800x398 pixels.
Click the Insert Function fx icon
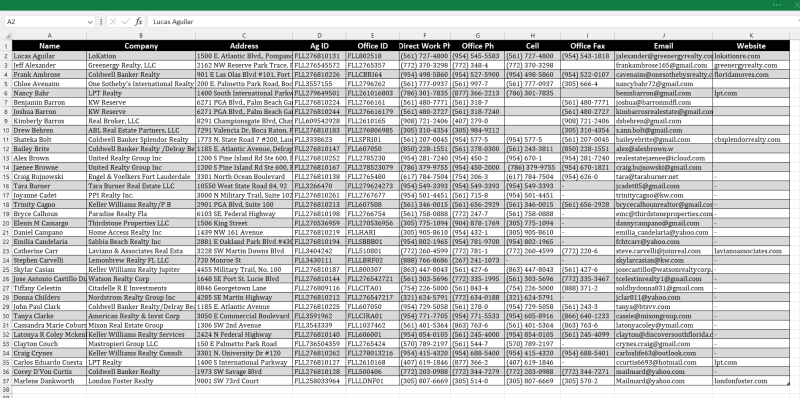(x=139, y=22)
